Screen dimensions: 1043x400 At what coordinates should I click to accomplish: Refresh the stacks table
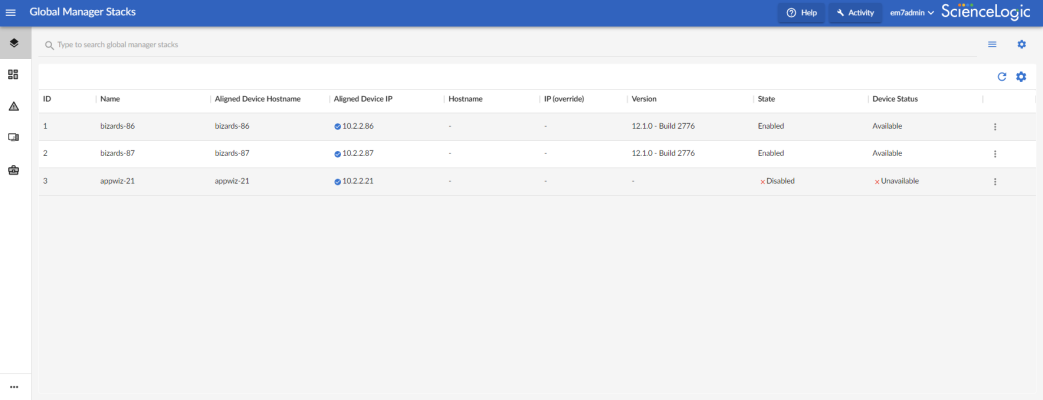click(1002, 77)
